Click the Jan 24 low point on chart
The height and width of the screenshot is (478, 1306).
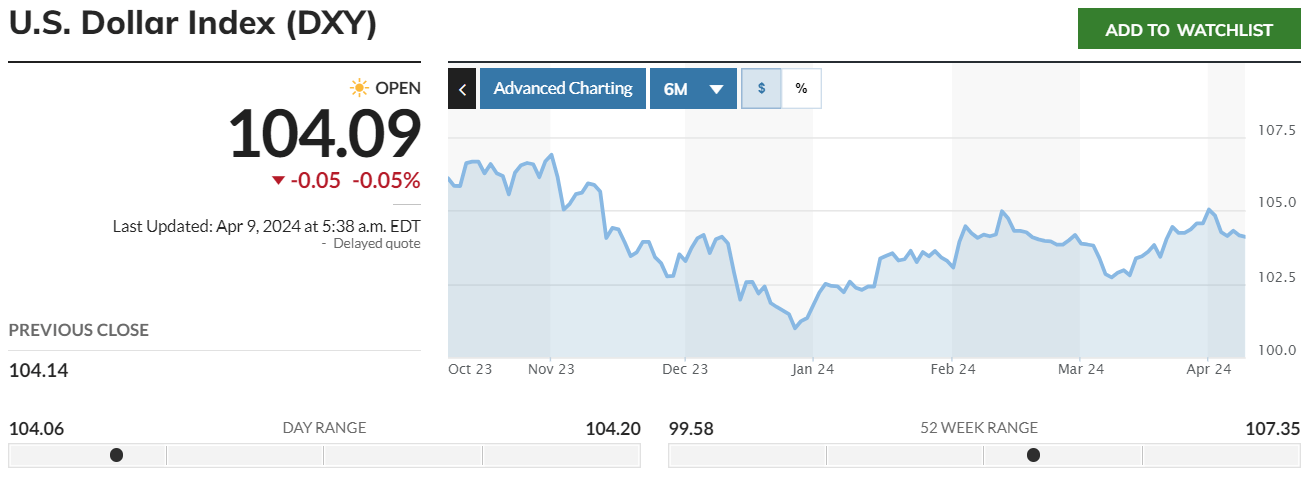point(795,327)
